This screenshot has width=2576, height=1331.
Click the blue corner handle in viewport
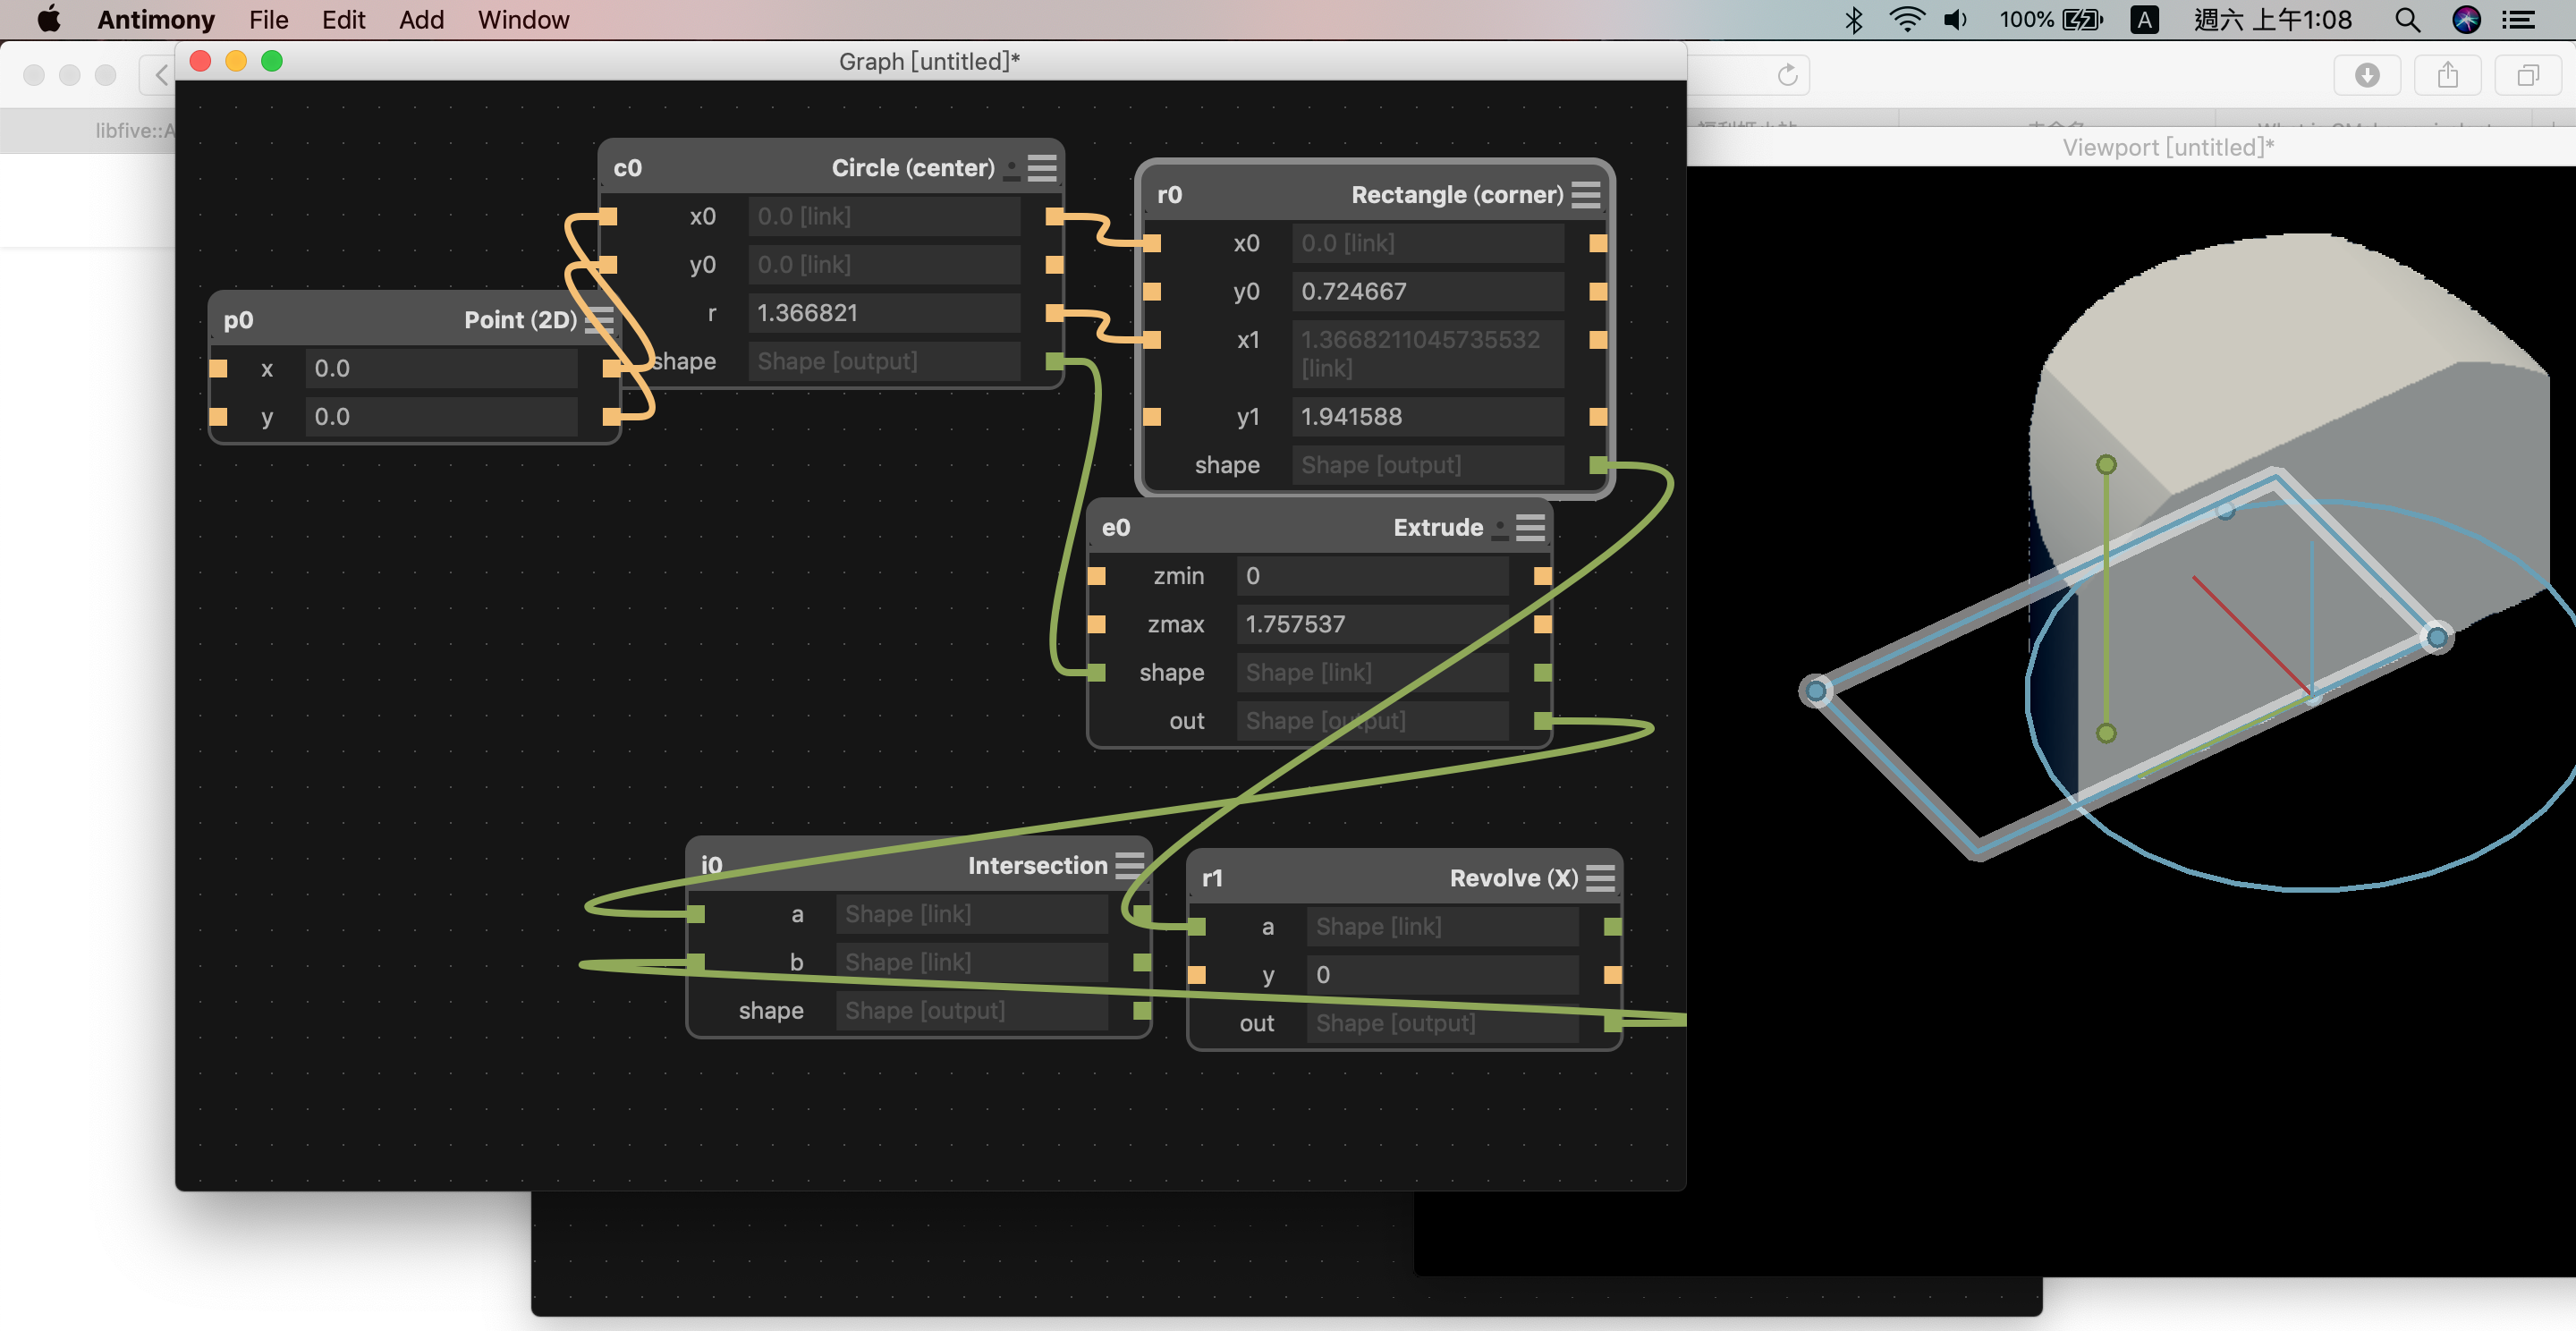coord(1816,690)
